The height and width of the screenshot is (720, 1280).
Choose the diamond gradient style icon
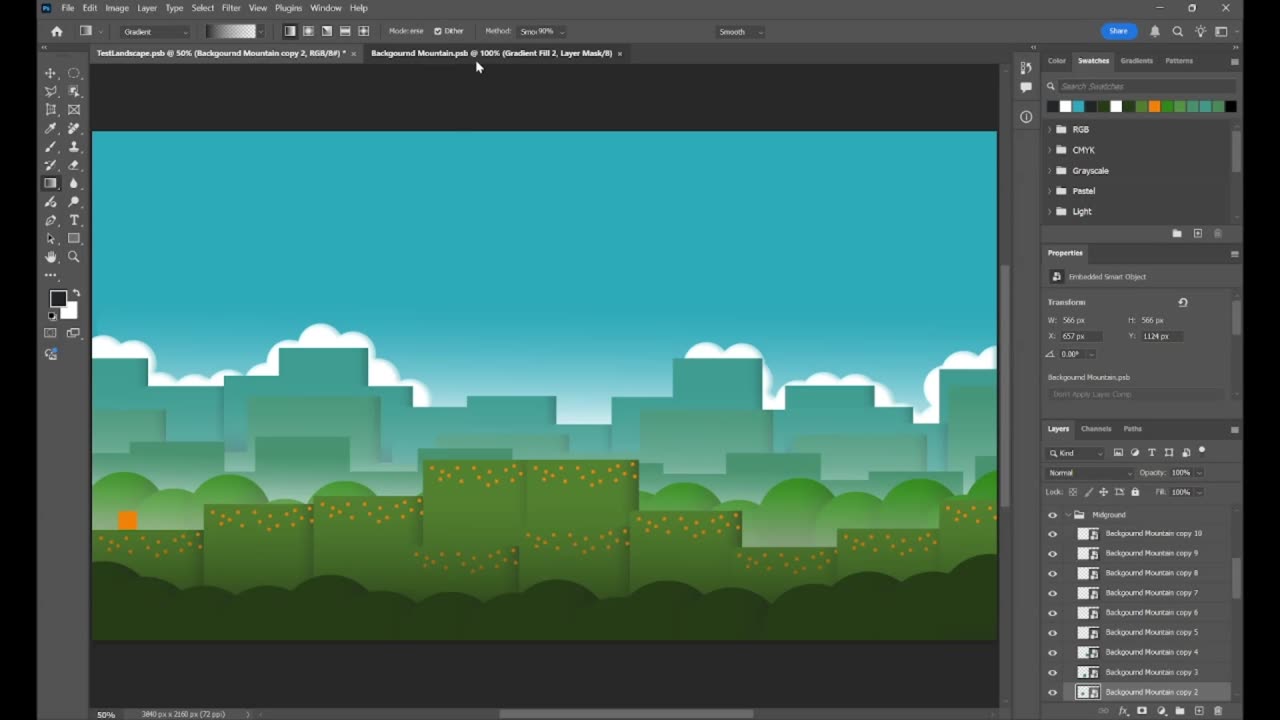[x=364, y=32]
